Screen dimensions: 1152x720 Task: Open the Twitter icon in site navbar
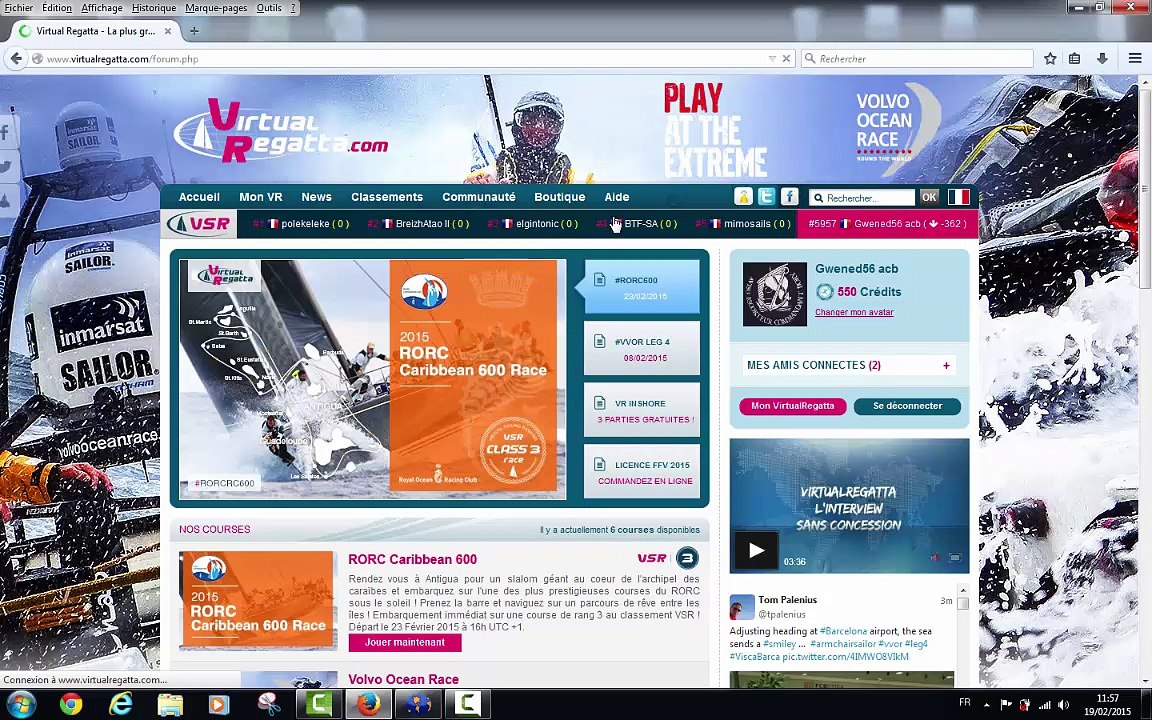click(766, 197)
